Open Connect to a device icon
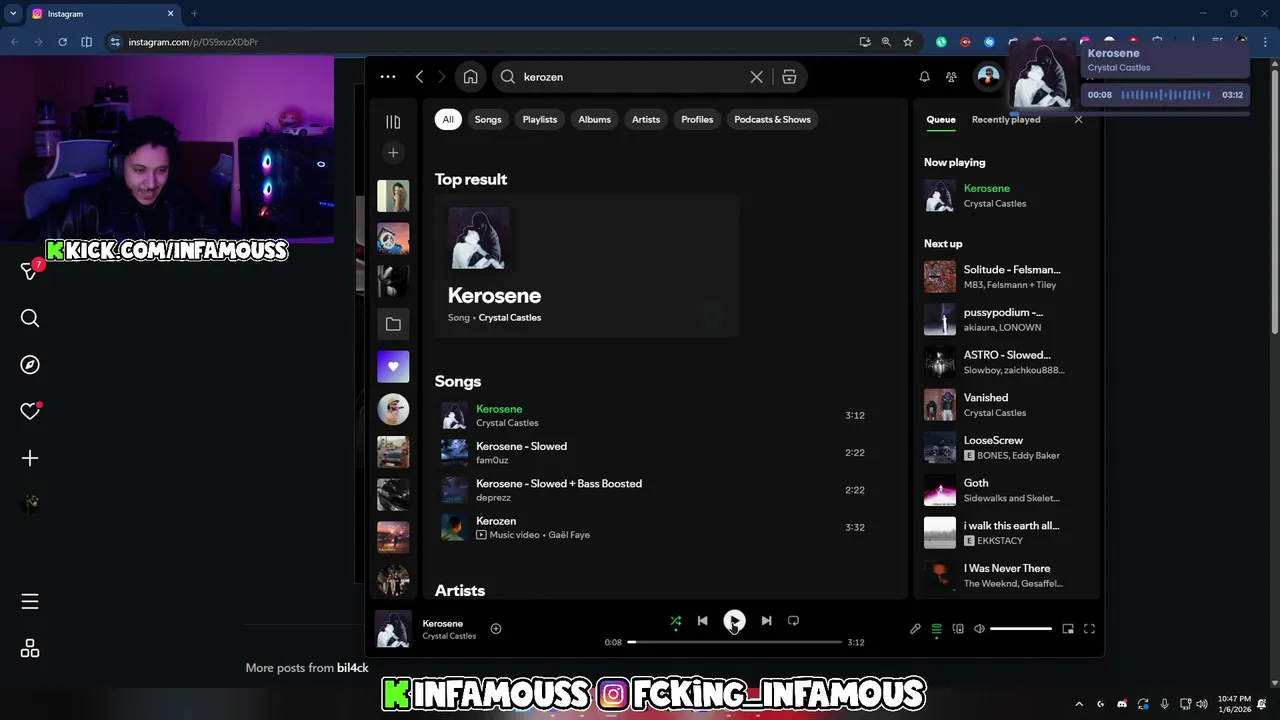The image size is (1280, 720). [x=958, y=629]
